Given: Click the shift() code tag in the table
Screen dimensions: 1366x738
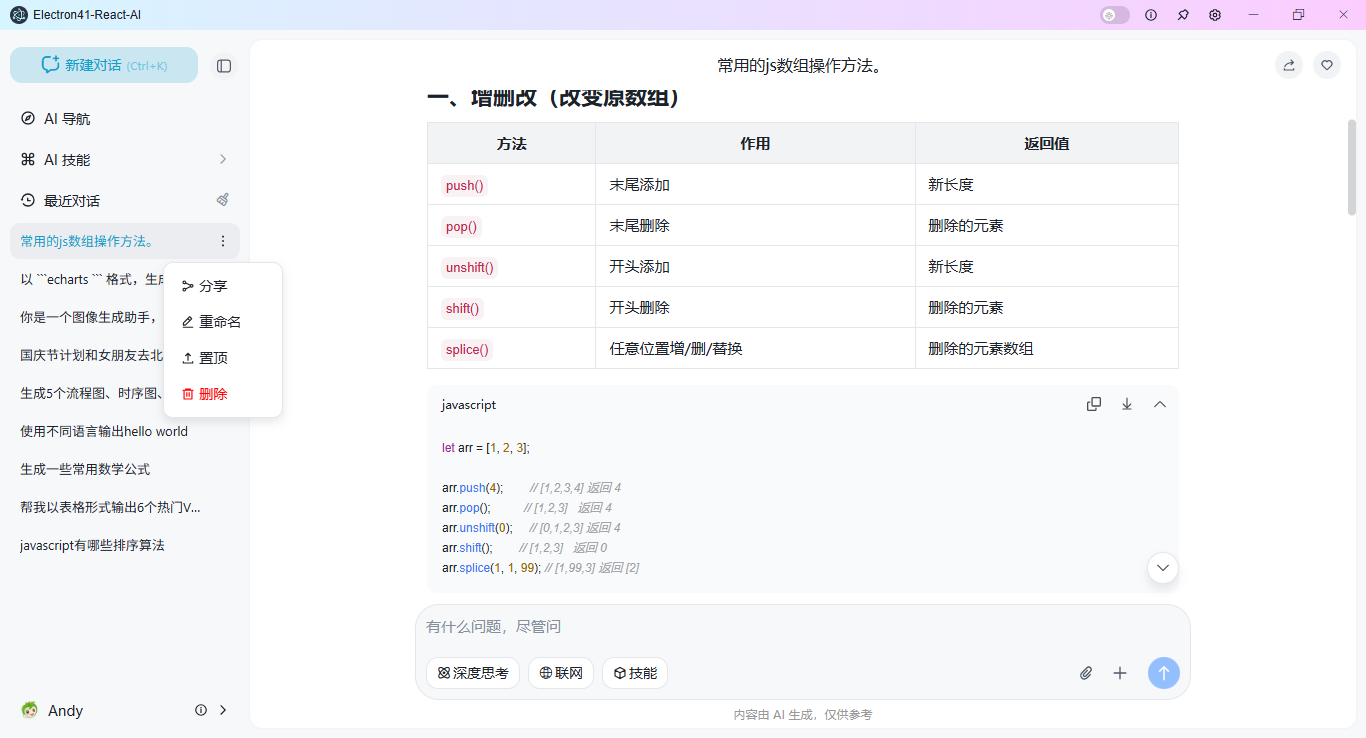Looking at the screenshot, I should point(463,308).
